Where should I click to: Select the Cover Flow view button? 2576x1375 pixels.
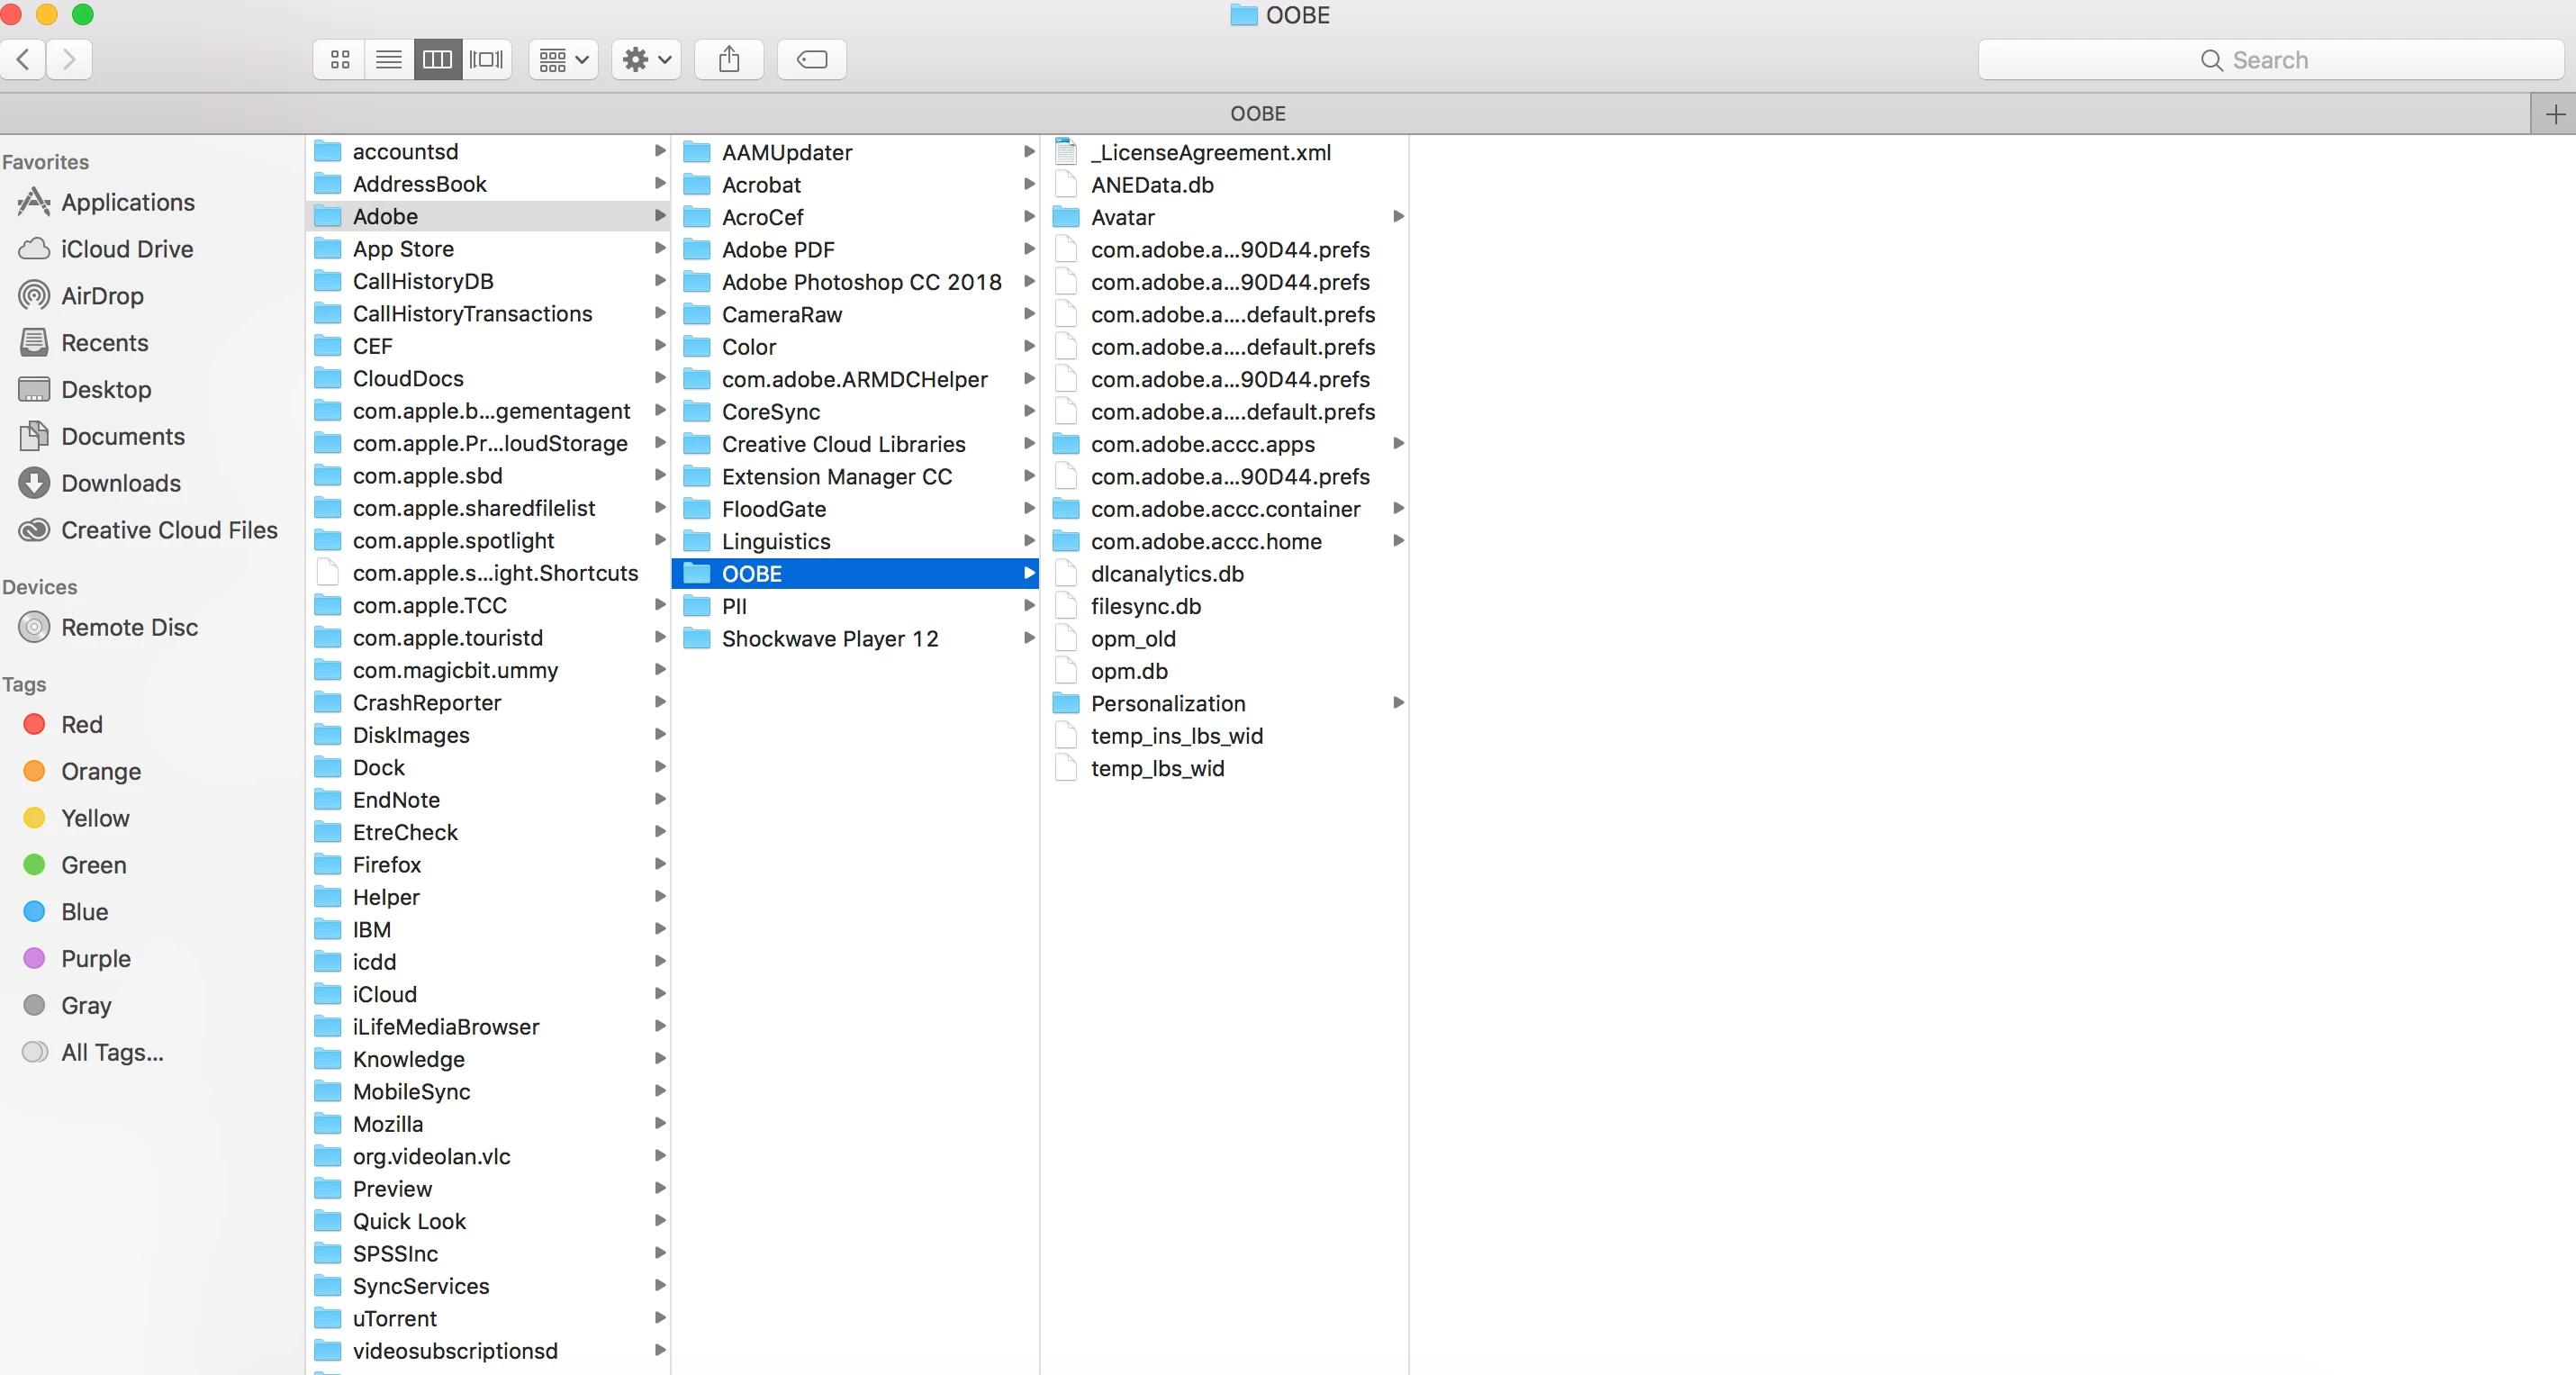click(487, 60)
